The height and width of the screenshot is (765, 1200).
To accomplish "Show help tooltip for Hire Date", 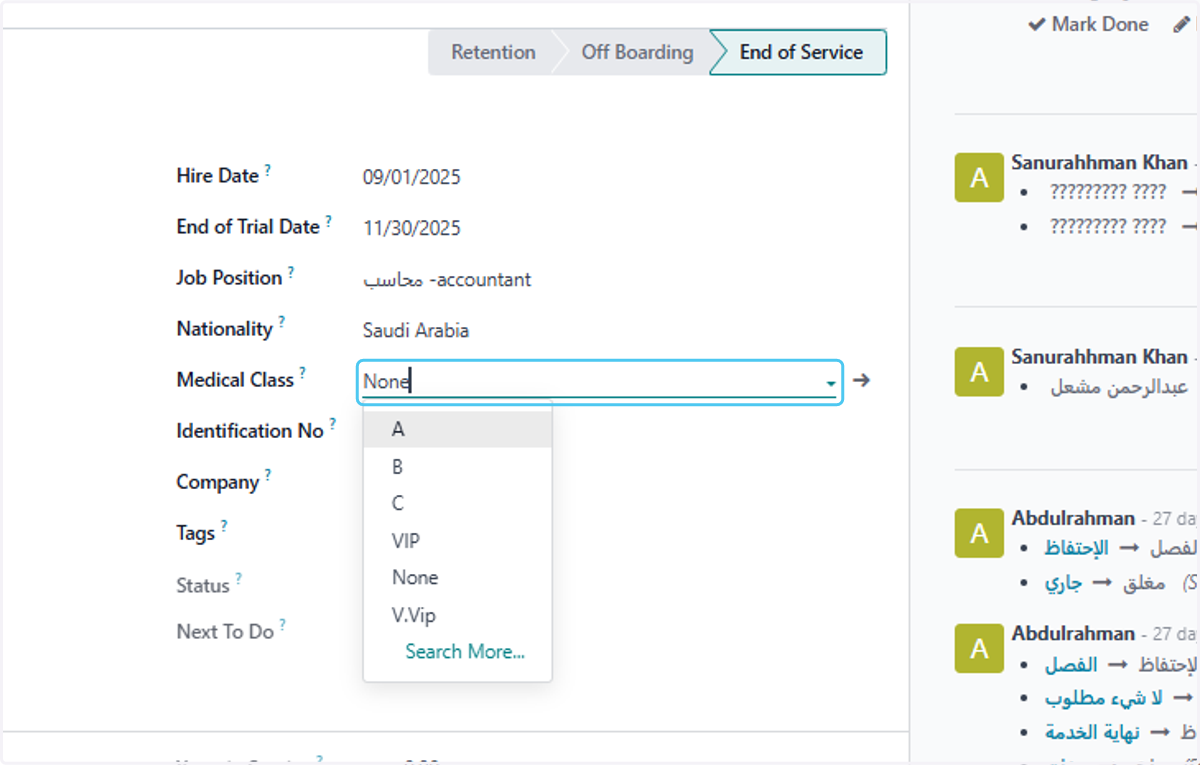I will pyautogui.click(x=268, y=170).
